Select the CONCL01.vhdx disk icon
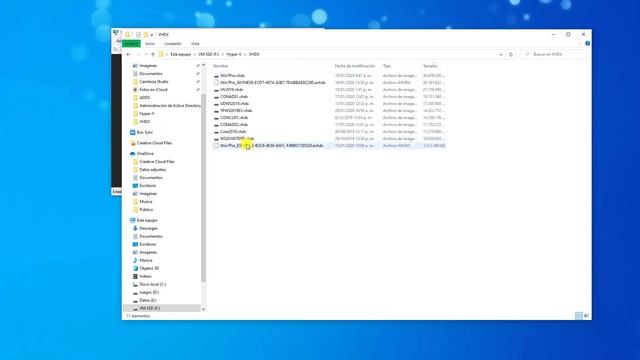 point(216,118)
